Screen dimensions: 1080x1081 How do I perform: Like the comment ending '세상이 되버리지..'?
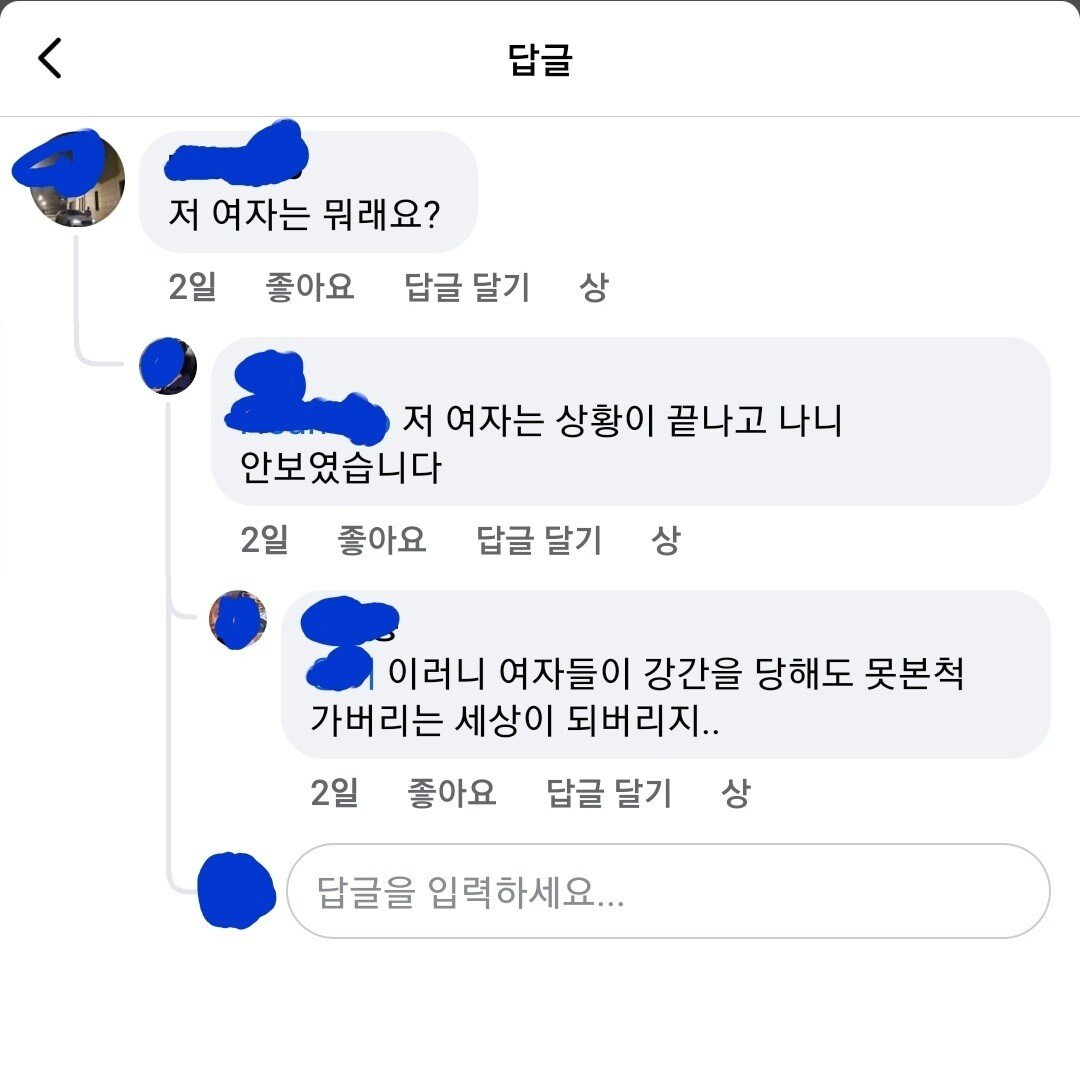tap(451, 793)
